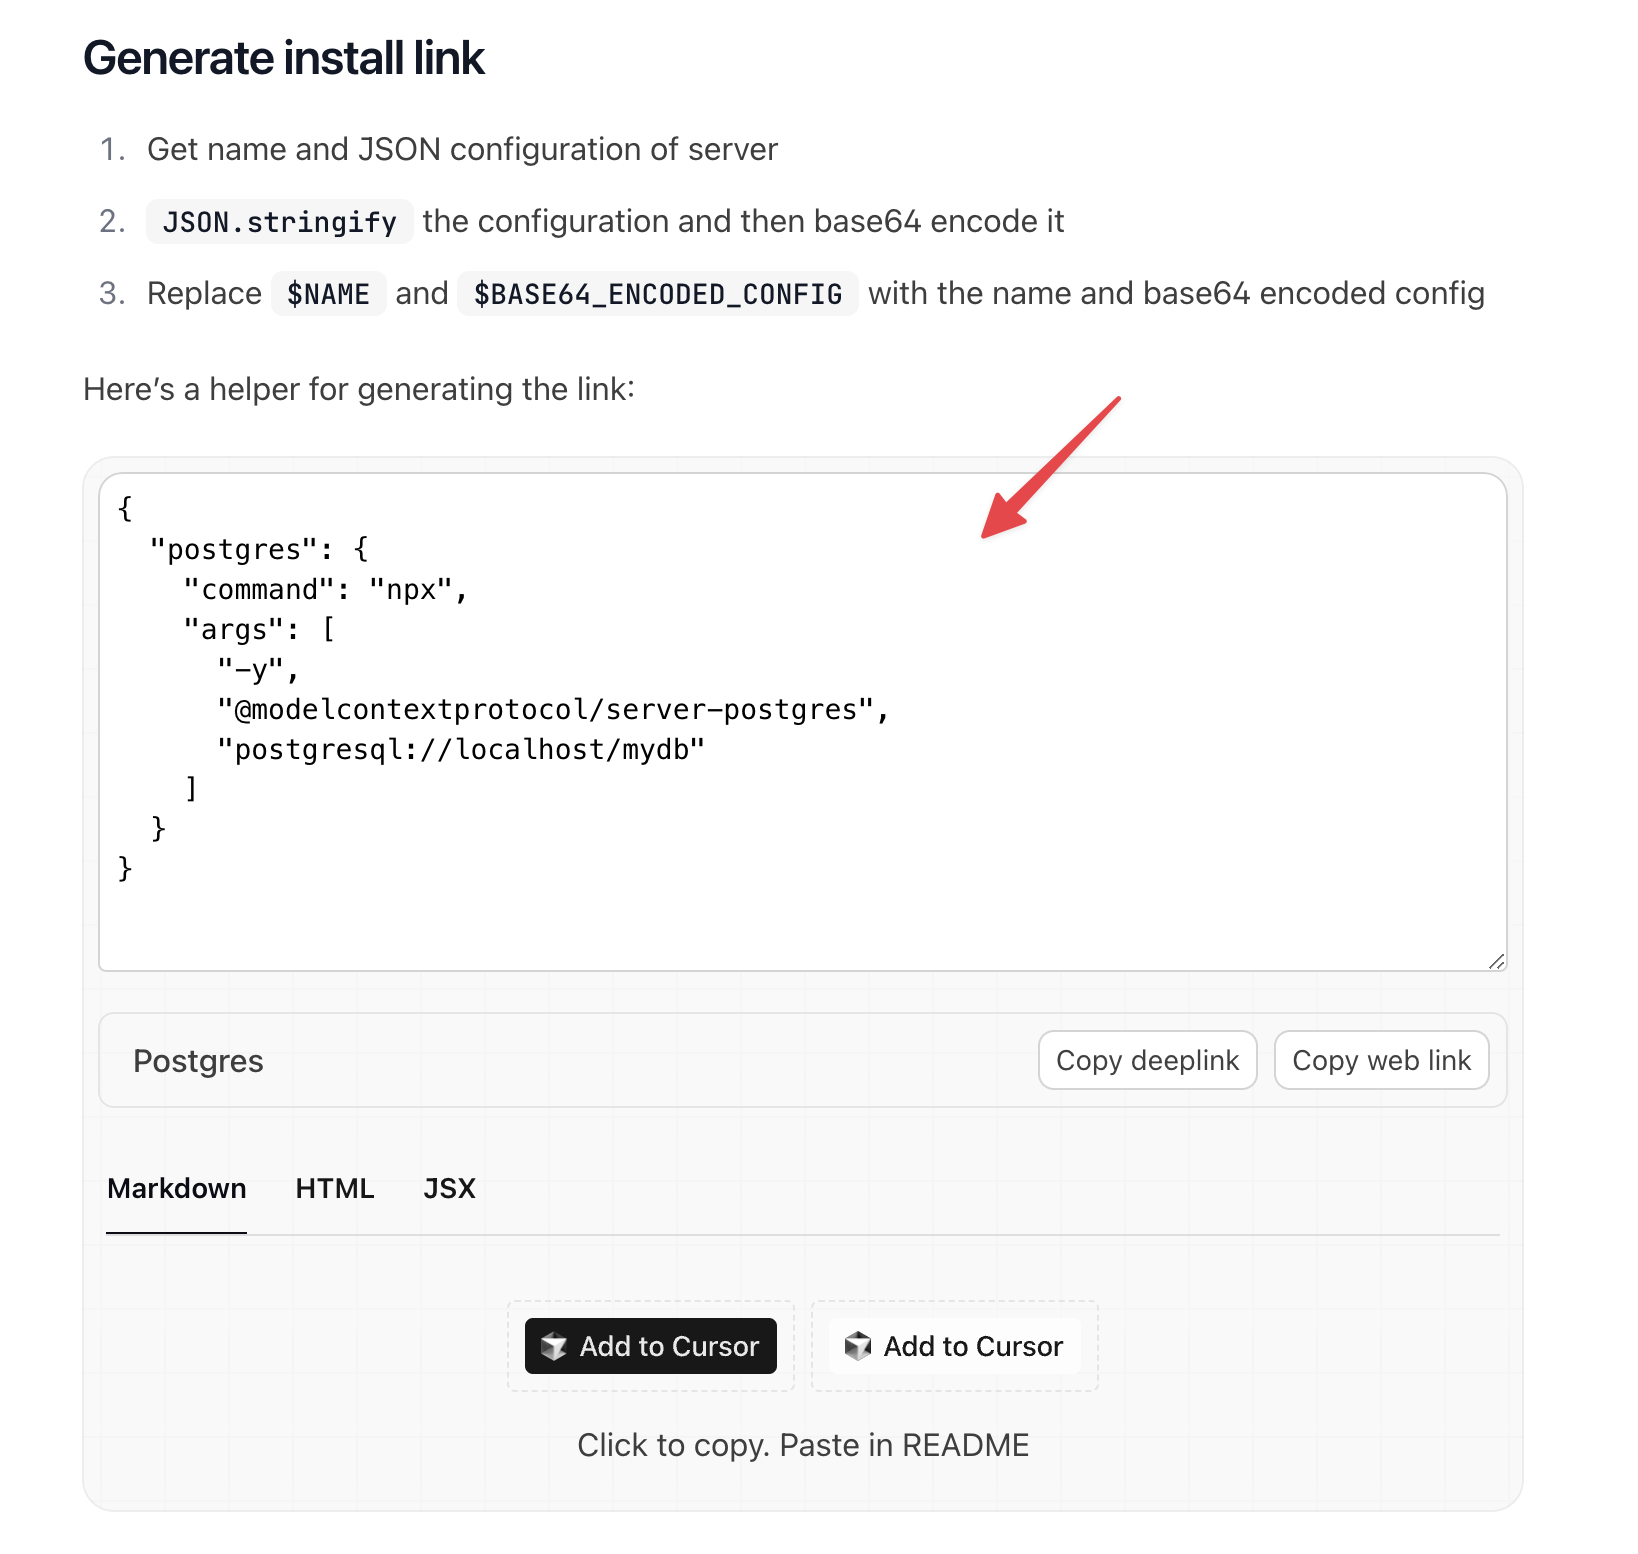
Task: Place cursor on the "command": "npx" line
Action: pyautogui.click(x=326, y=590)
